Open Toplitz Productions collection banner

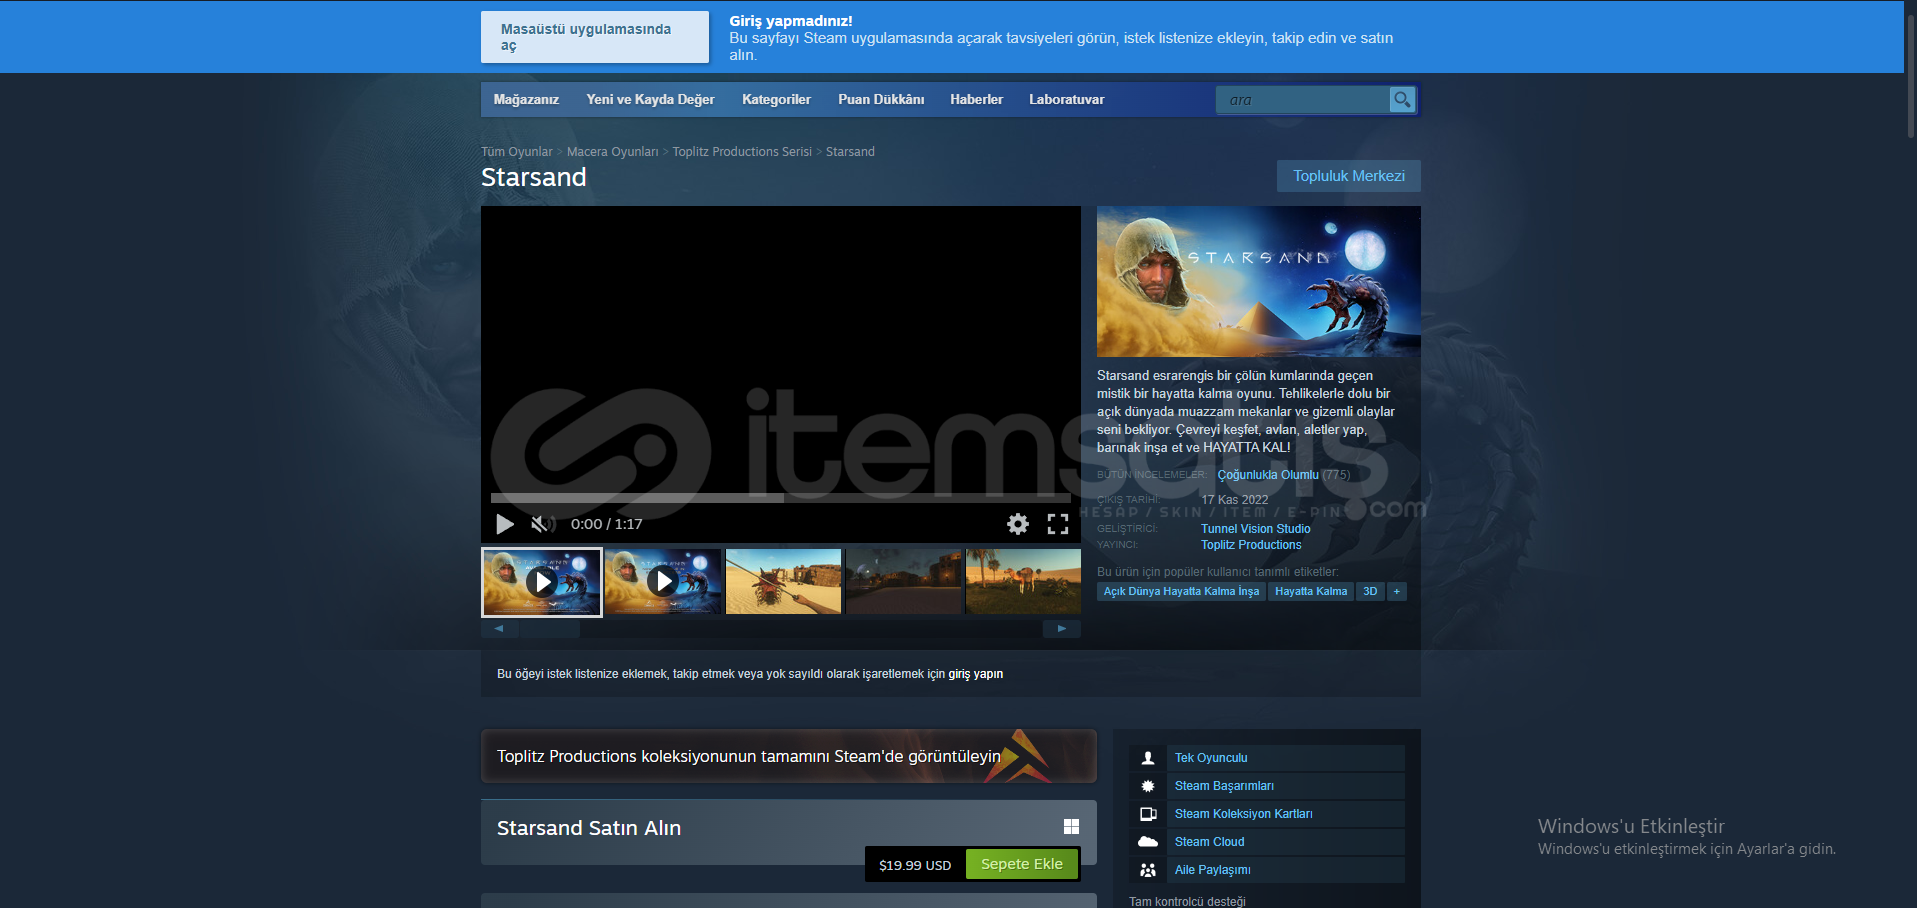click(x=789, y=756)
